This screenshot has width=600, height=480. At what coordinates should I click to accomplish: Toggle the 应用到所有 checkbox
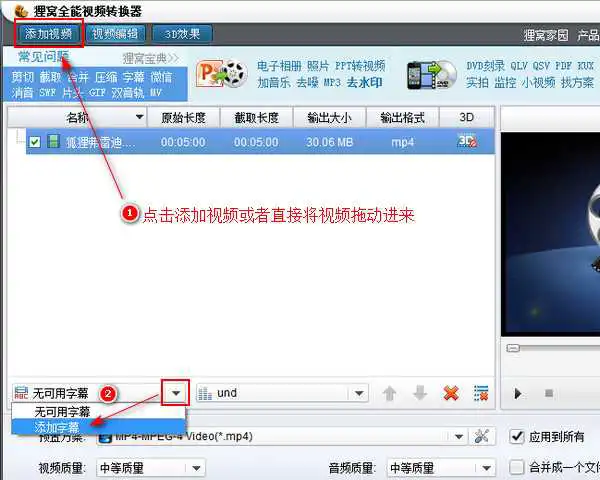pyautogui.click(x=517, y=436)
